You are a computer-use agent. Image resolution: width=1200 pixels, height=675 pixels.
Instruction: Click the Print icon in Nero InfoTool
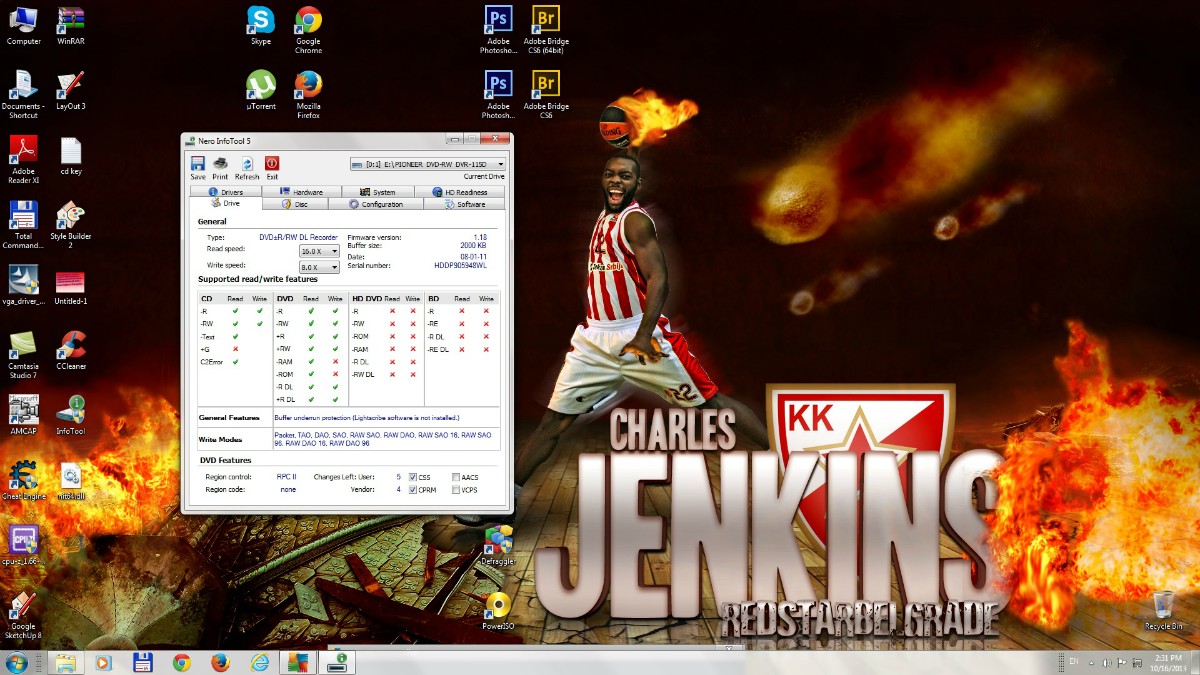point(220,167)
